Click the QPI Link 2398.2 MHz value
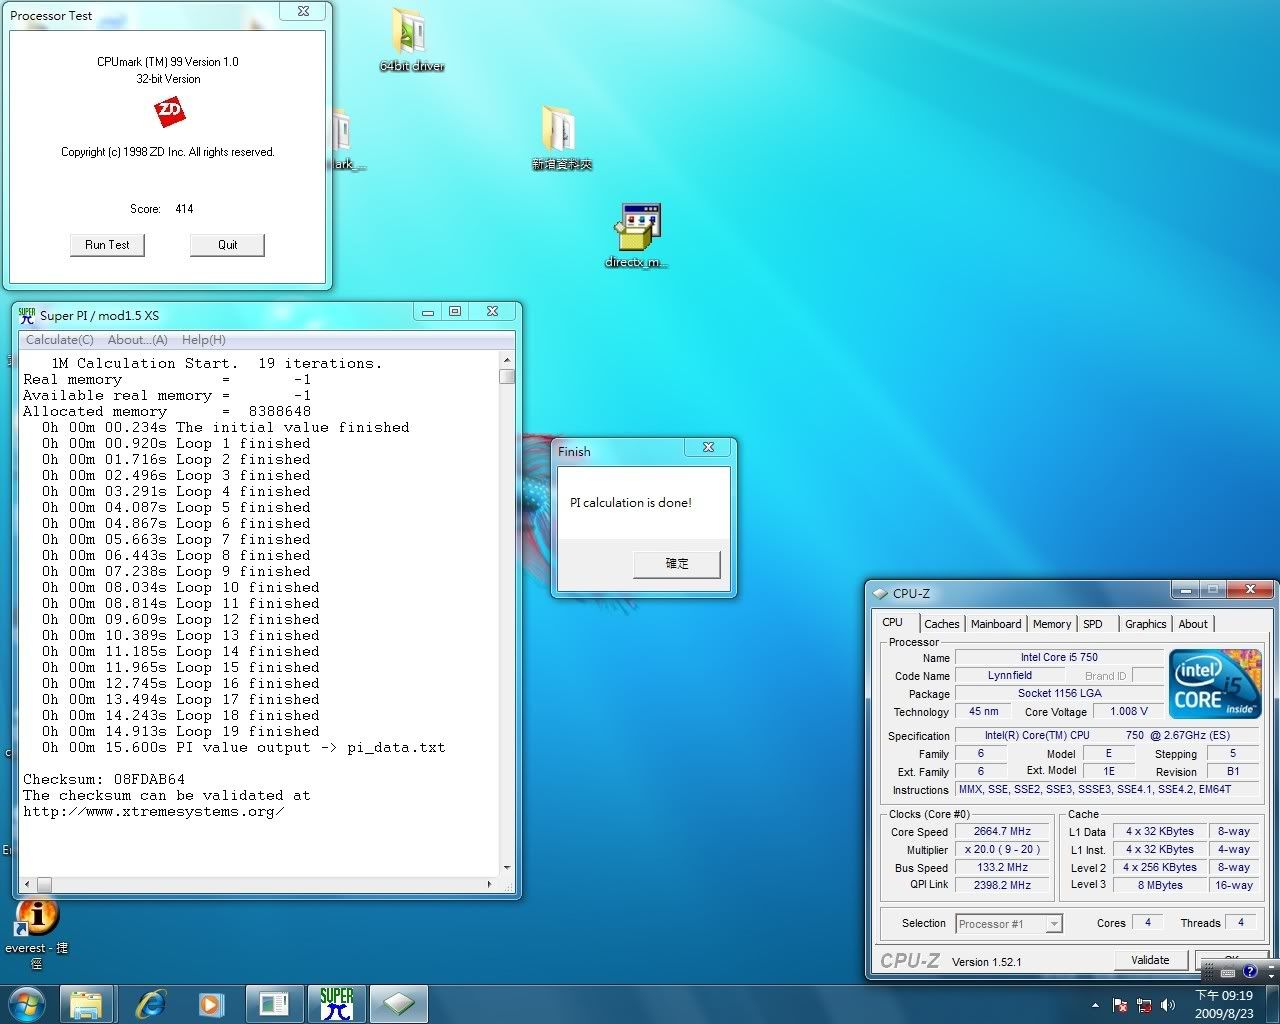 point(1002,885)
